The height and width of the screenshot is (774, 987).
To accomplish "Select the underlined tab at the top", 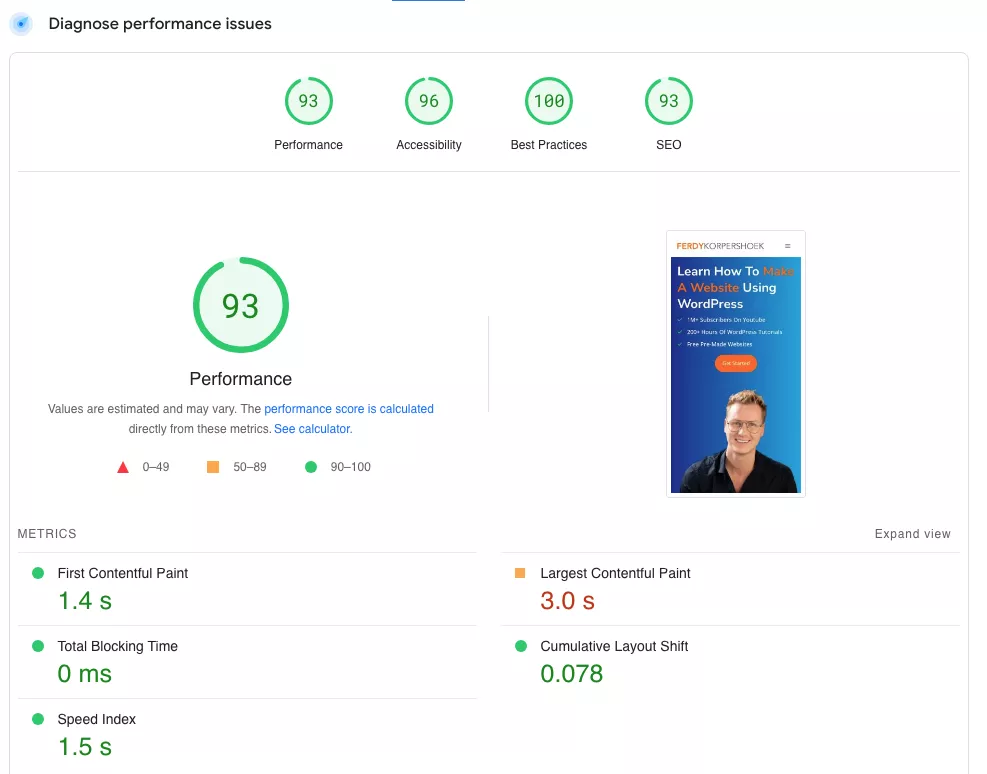I will click(x=428, y=3).
